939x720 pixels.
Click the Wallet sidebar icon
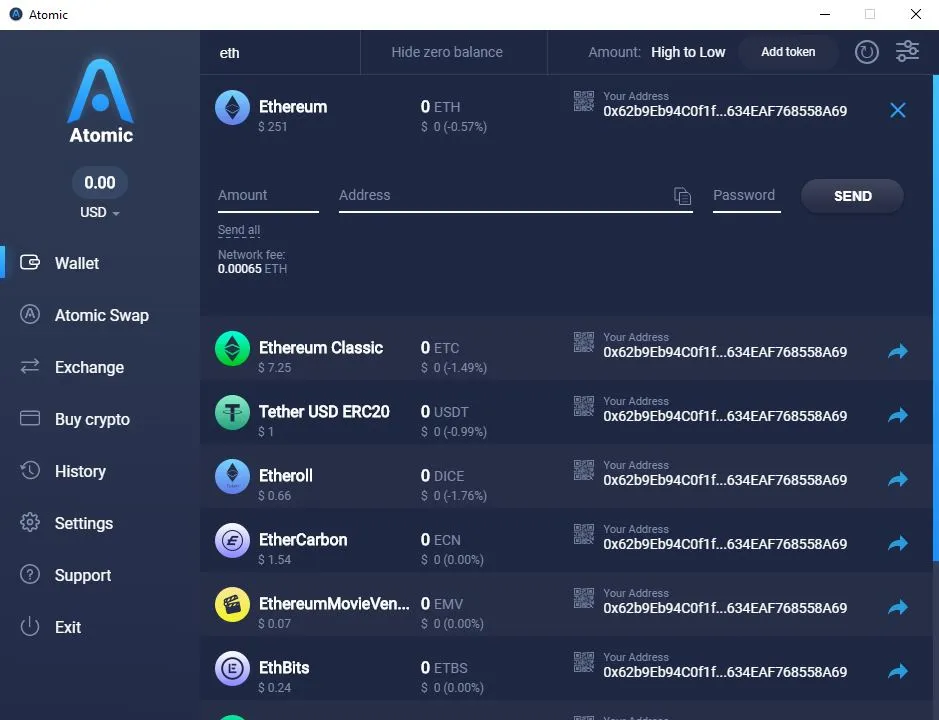pos(30,262)
